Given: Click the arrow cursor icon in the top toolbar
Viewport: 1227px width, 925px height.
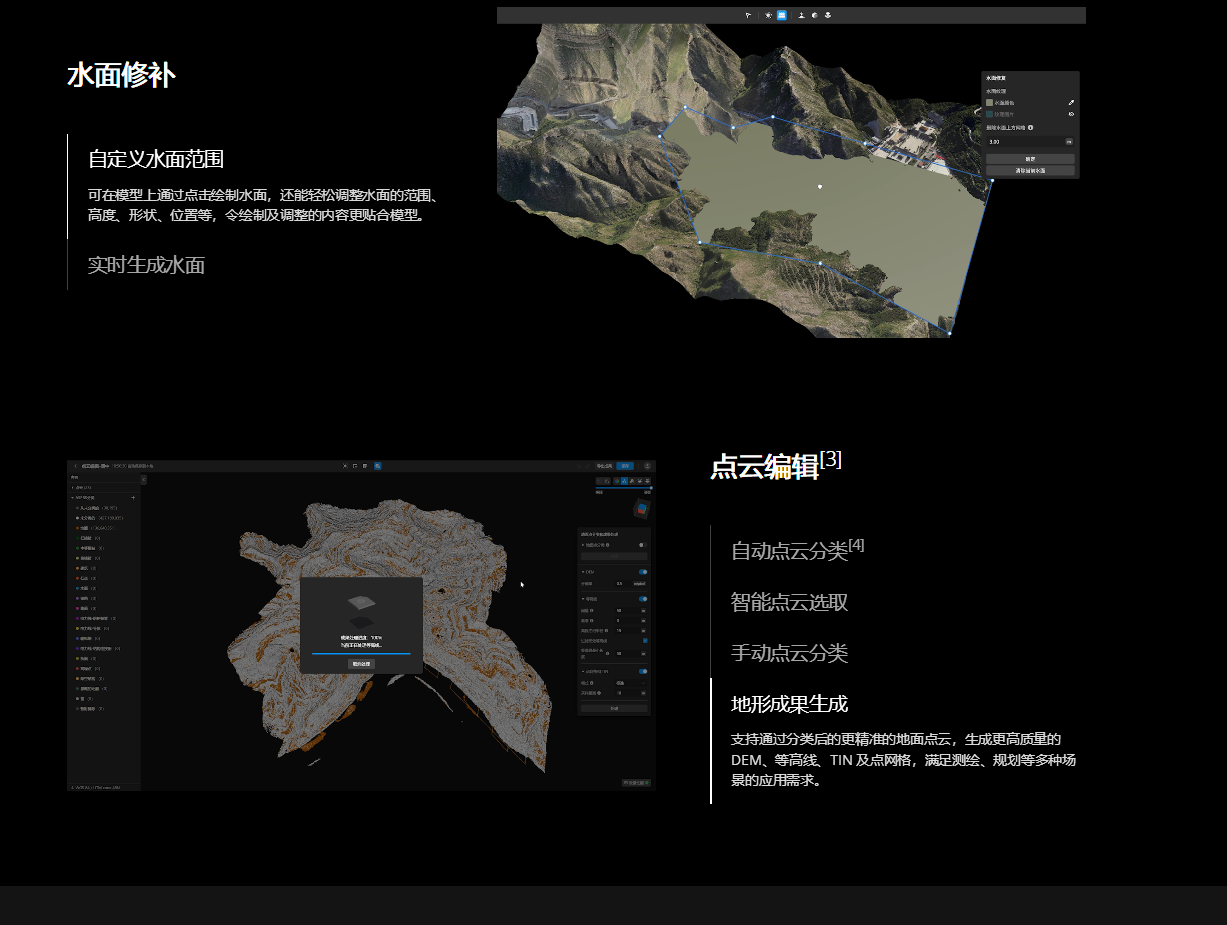Looking at the screenshot, I should click(748, 15).
